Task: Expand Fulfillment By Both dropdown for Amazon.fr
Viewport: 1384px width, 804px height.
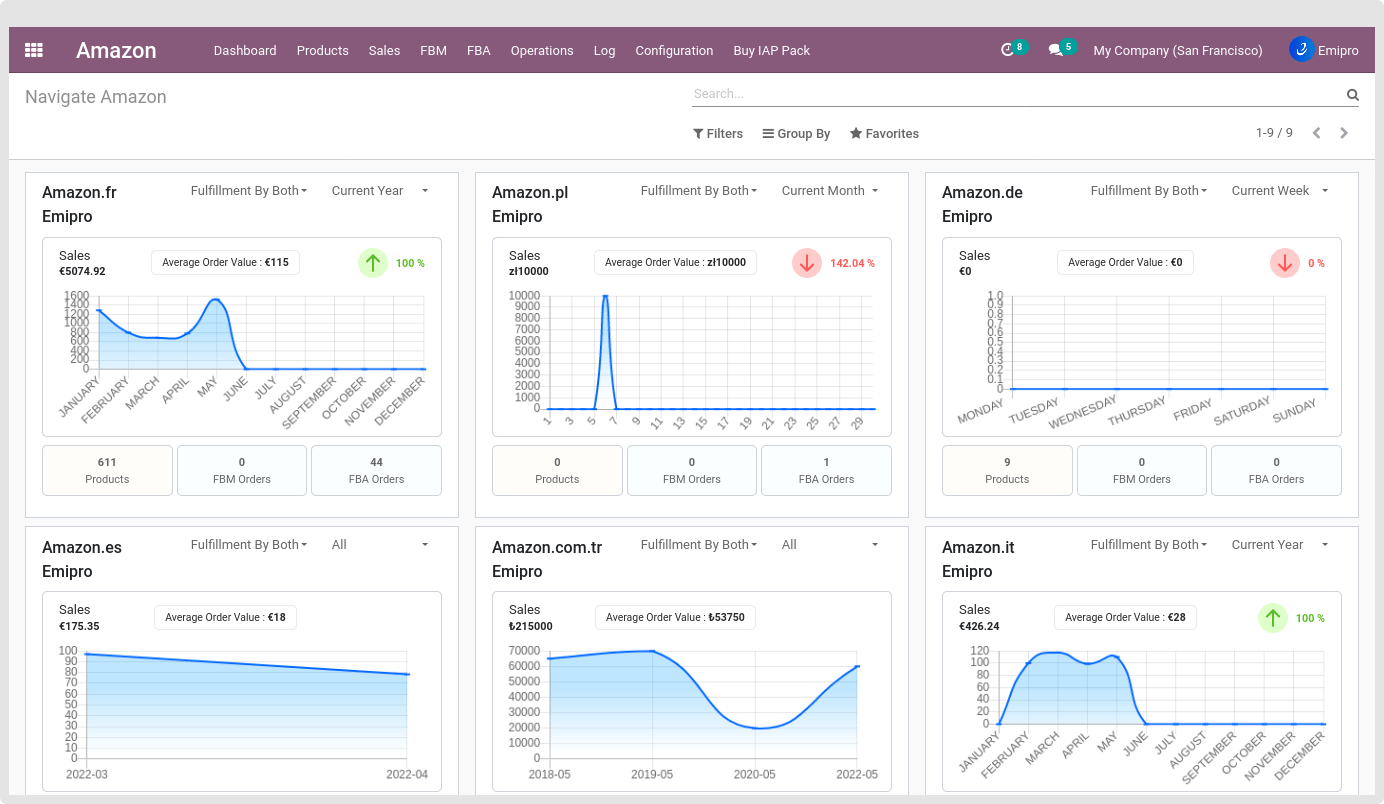Action: [x=249, y=191]
